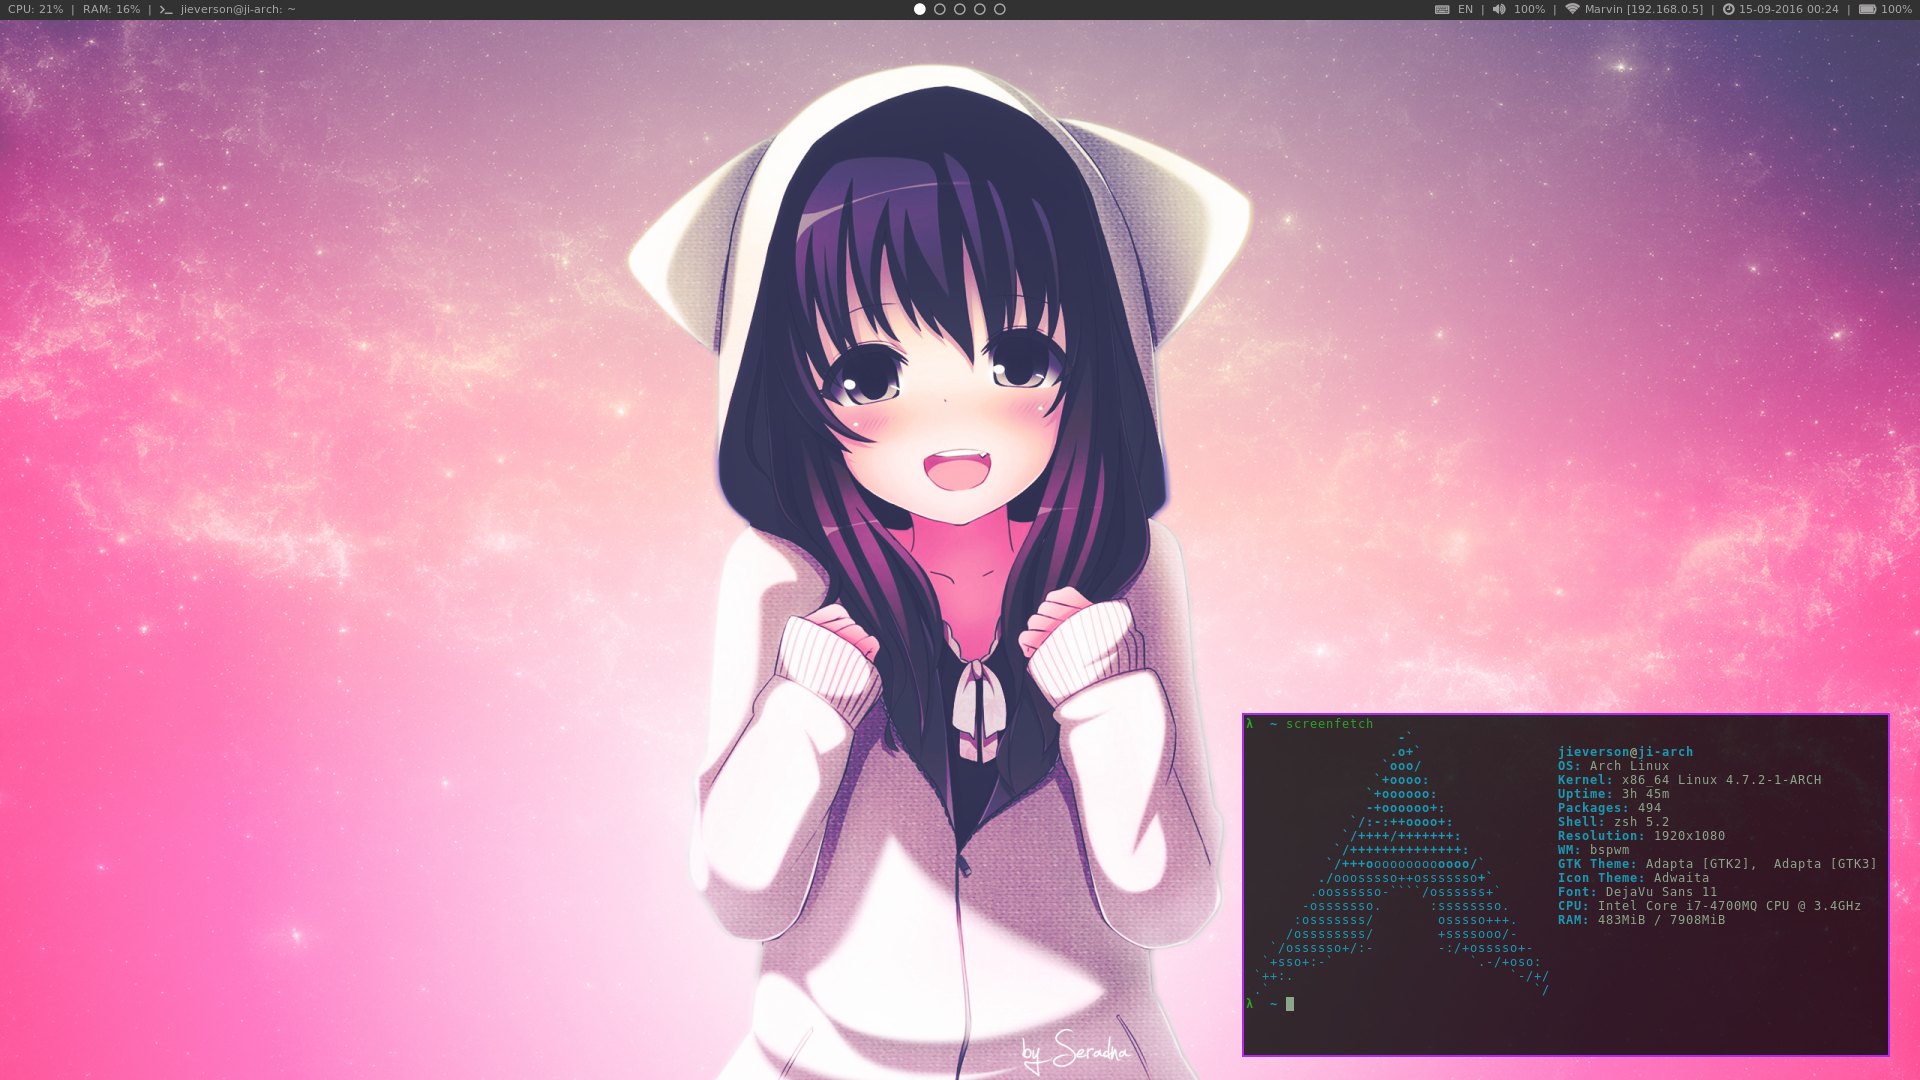
Task: Click the terminal prompt icon in bar
Action: [166, 9]
